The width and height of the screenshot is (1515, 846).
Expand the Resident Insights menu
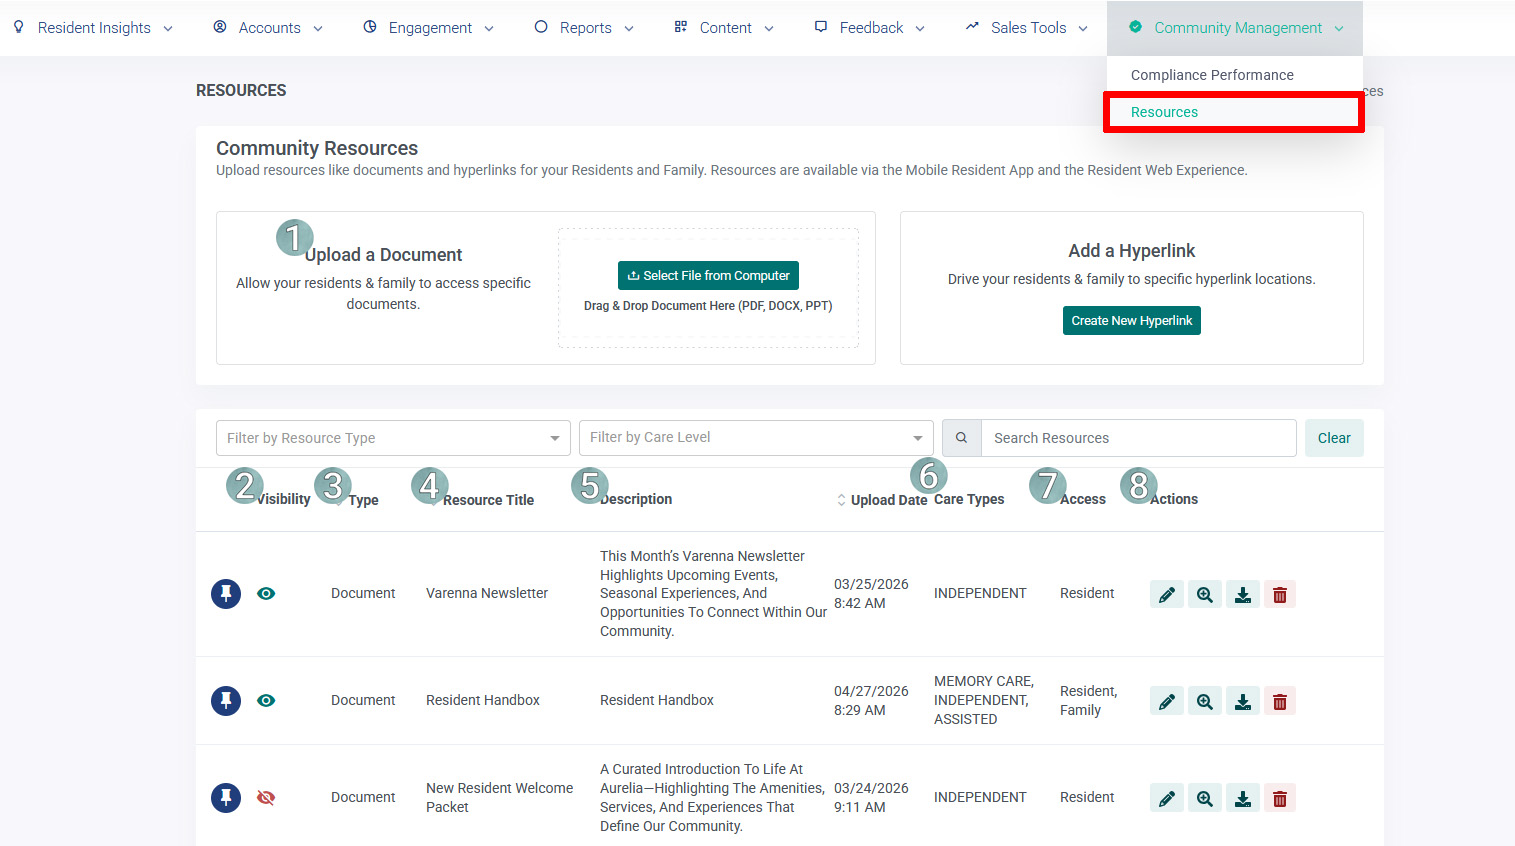93,28
